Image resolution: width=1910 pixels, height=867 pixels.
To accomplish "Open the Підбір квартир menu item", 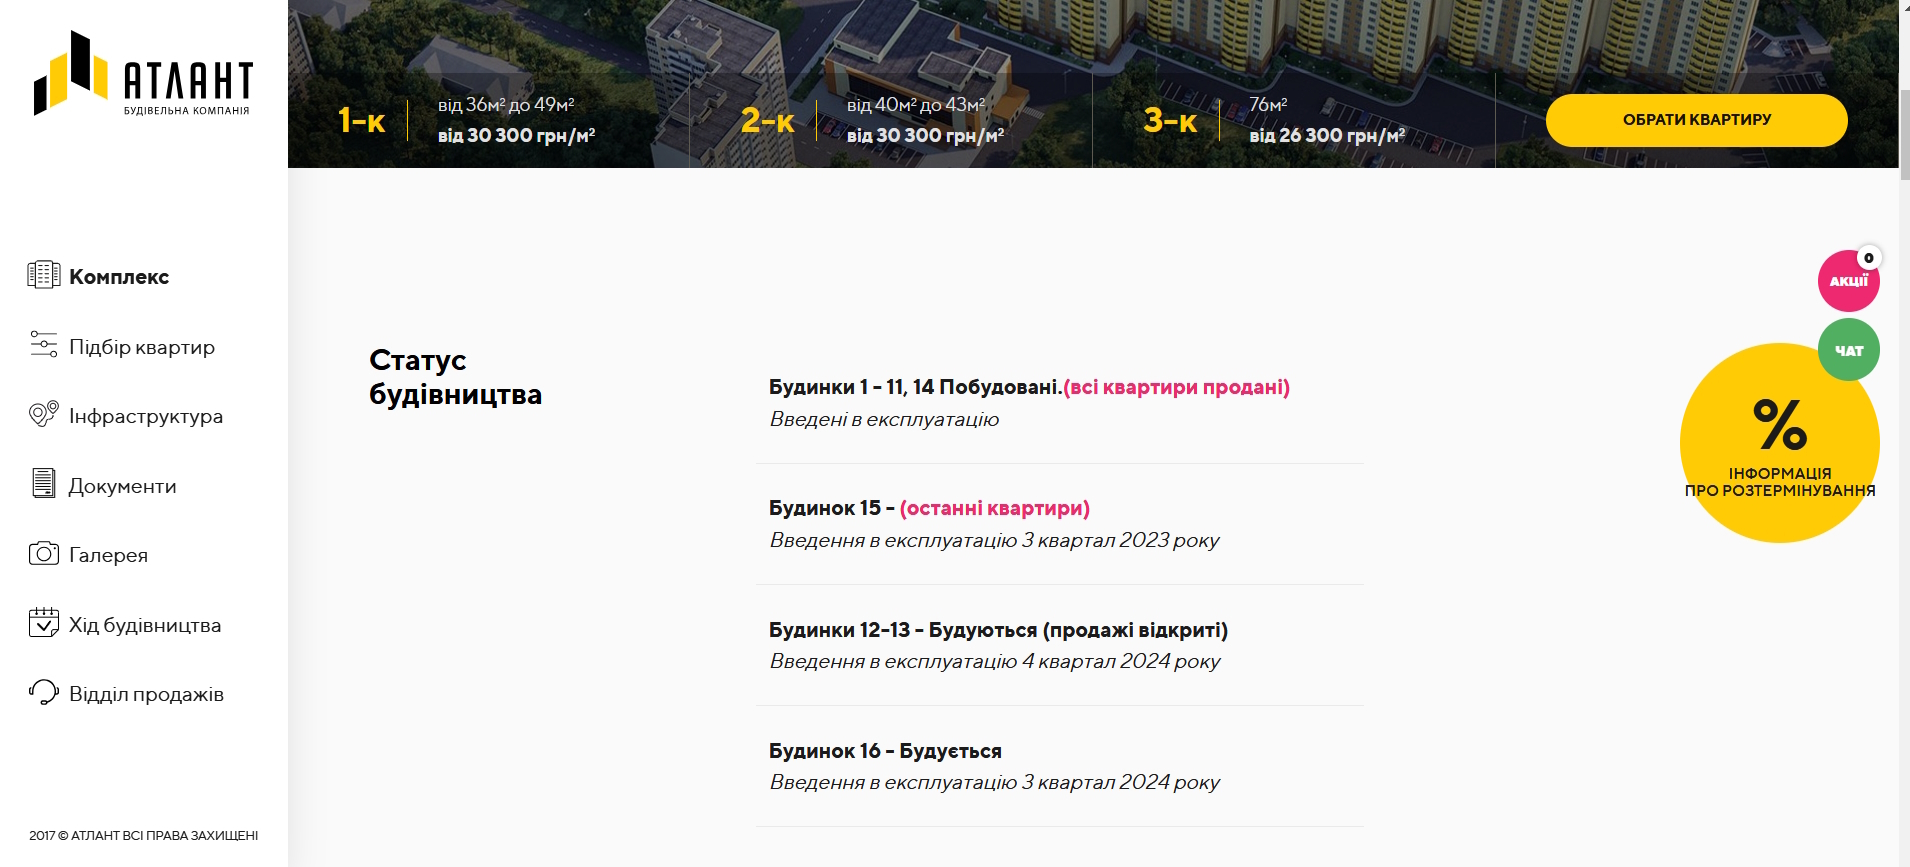I will [x=142, y=347].
